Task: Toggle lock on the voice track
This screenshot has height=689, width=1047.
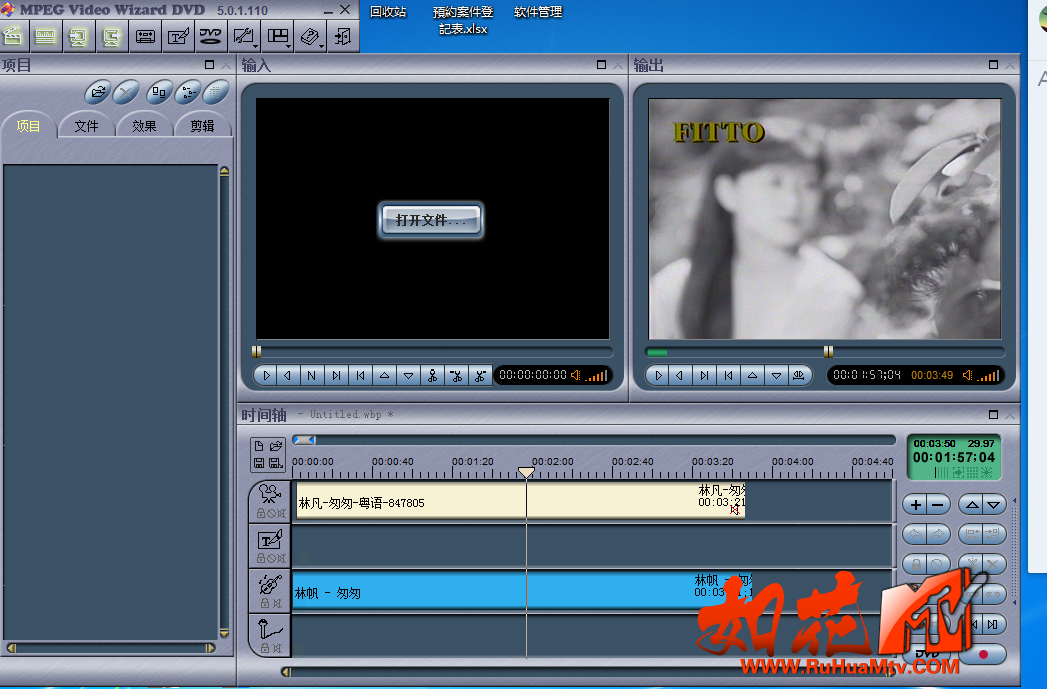Action: tap(265, 648)
